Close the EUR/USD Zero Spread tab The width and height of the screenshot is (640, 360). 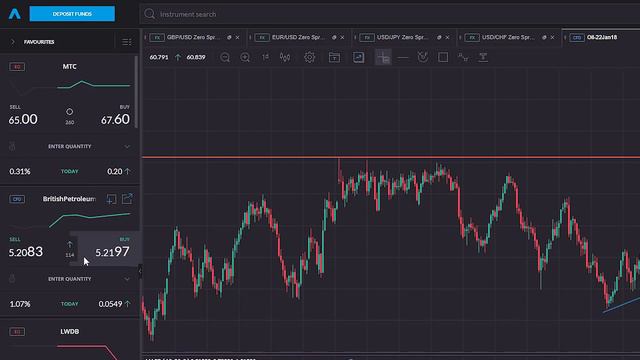342,38
